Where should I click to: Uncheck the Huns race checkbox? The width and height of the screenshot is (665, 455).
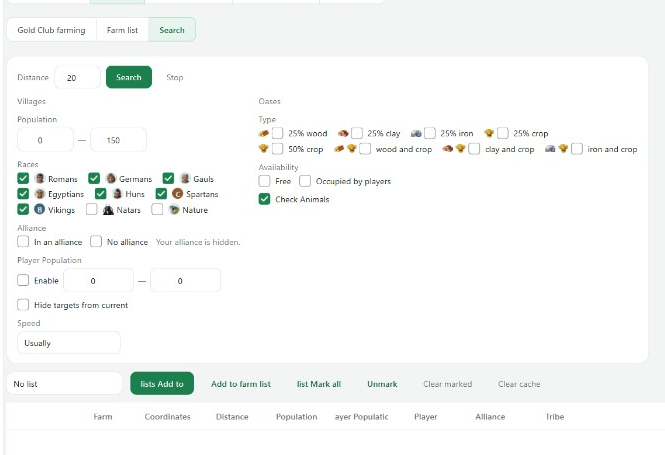coord(101,194)
